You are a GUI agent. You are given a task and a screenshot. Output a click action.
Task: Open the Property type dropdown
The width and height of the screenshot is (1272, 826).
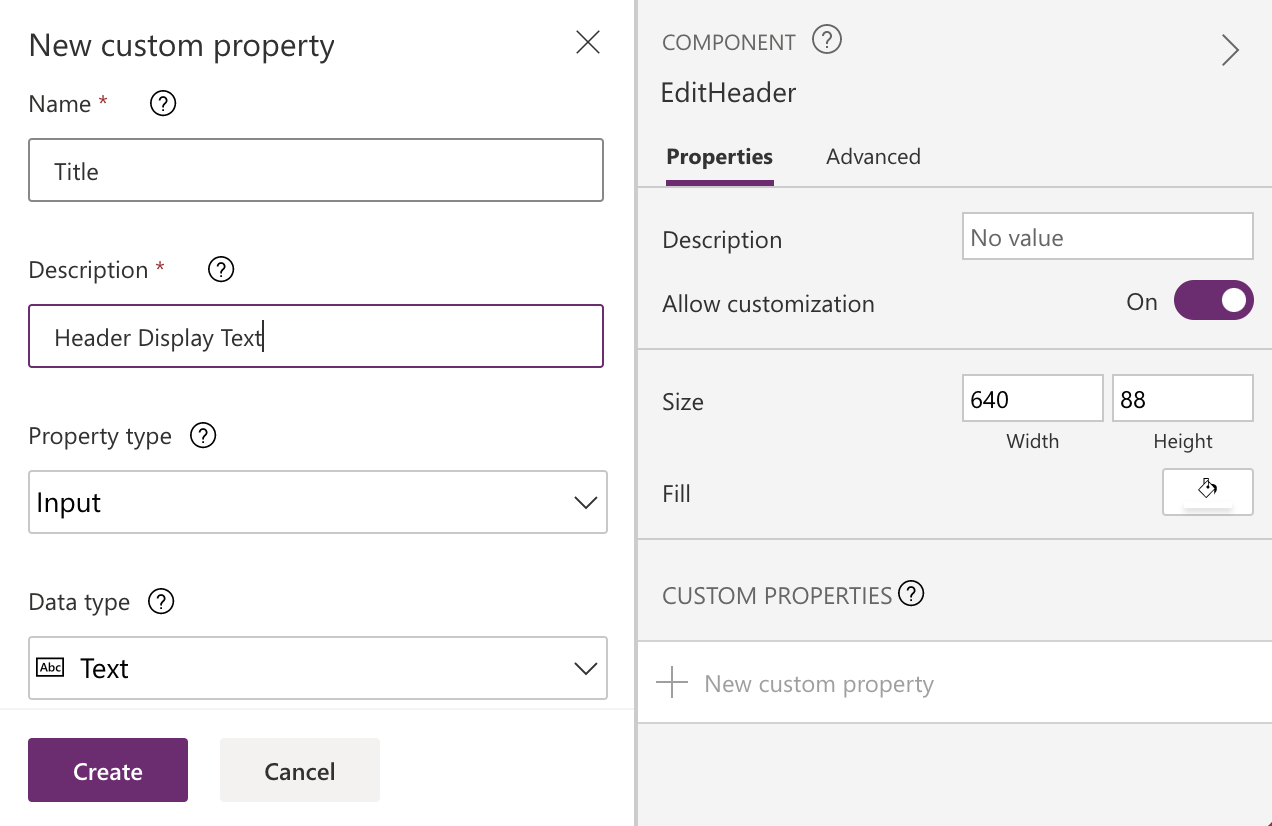317,502
